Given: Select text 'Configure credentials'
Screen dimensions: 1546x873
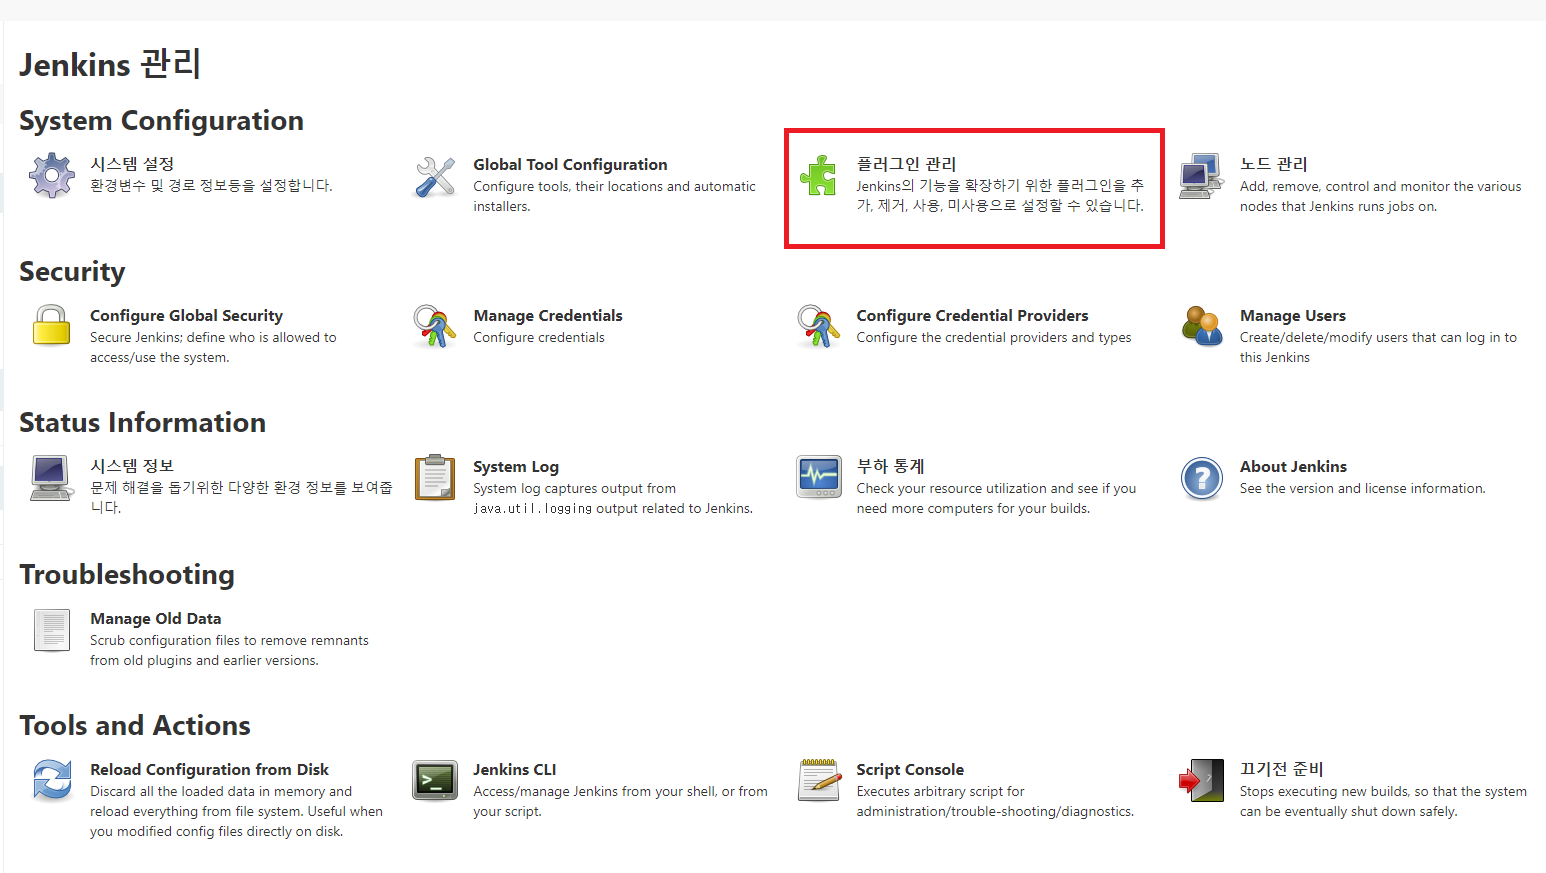Looking at the screenshot, I should [539, 337].
